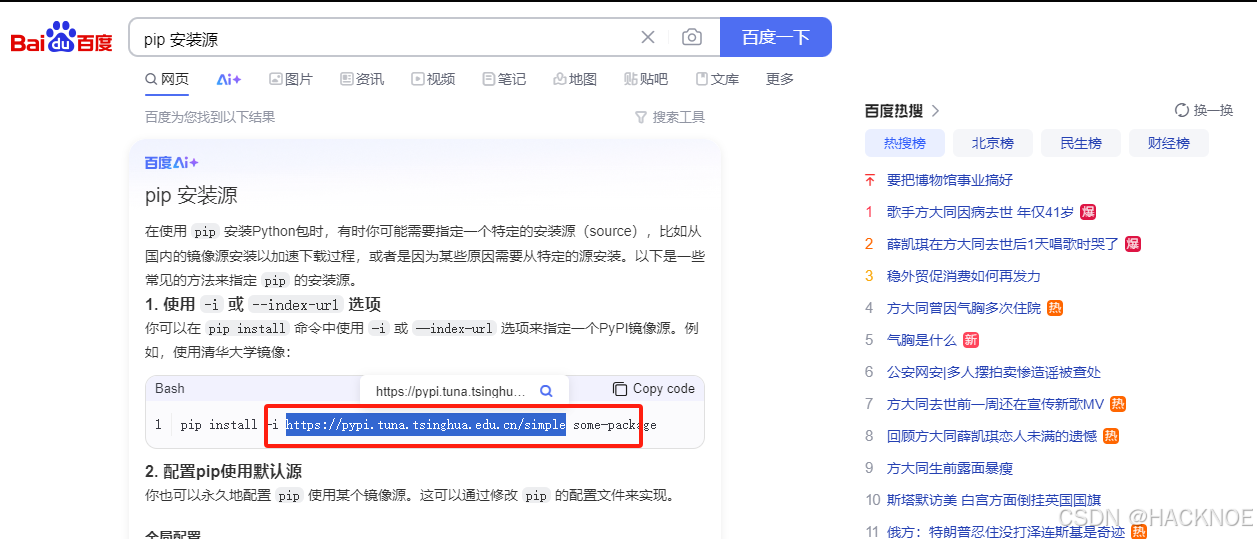This screenshot has width=1257, height=539.
Task: Open 气胸是什么 hot search
Action: pyautogui.click(x=922, y=340)
